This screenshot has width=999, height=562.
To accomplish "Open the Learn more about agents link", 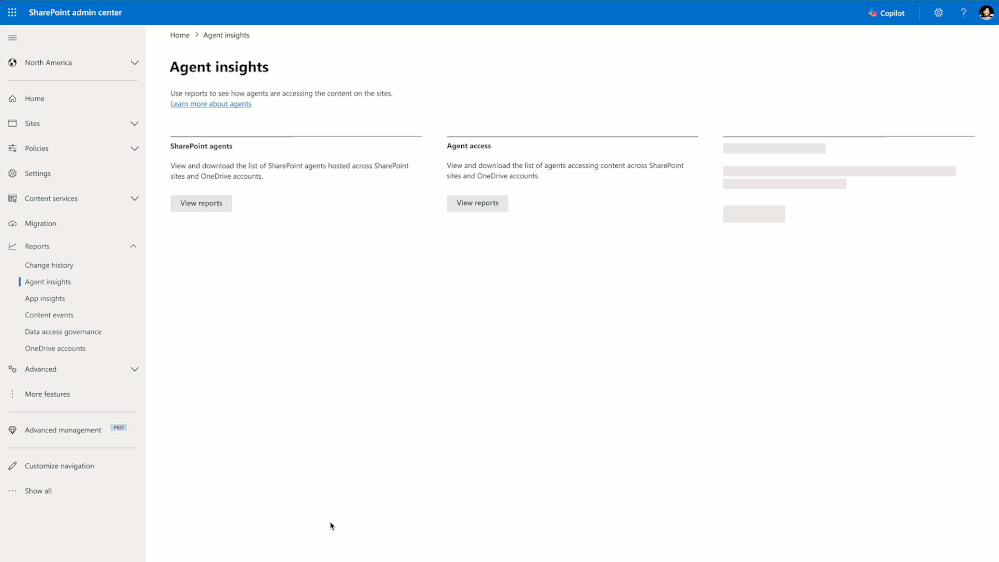I will [211, 104].
